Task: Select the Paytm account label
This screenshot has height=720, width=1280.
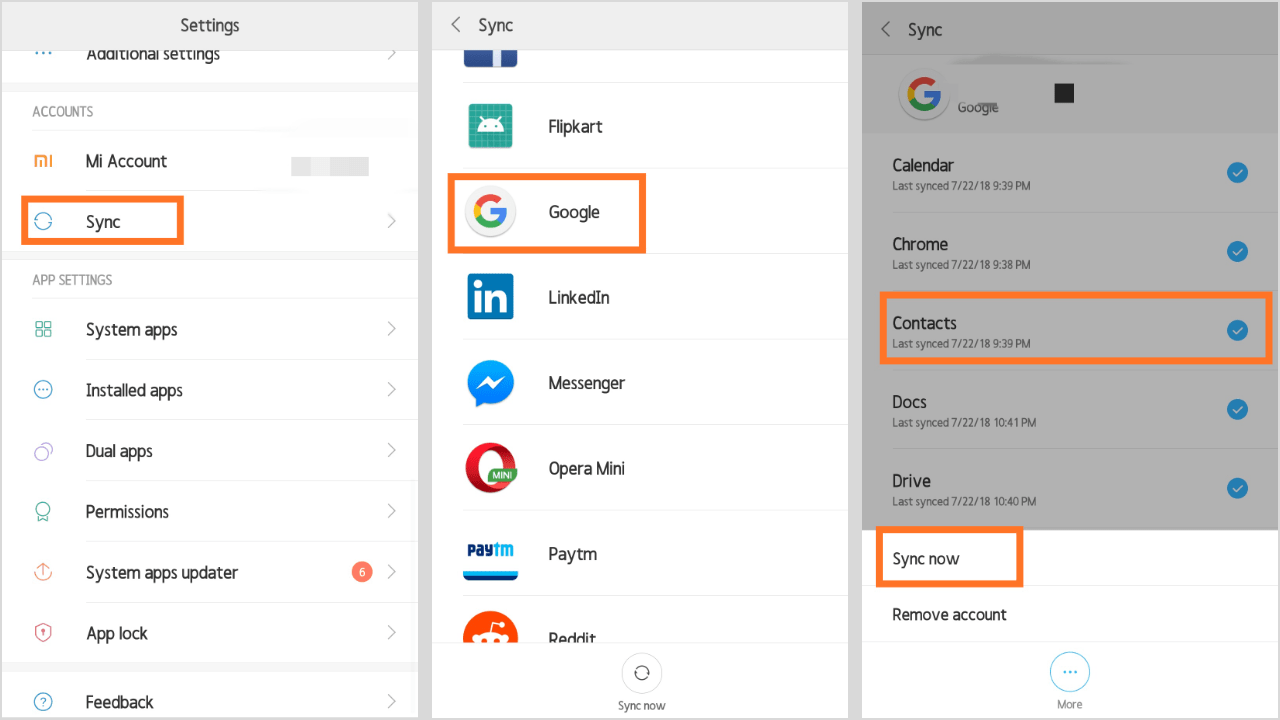Action: pos(573,554)
